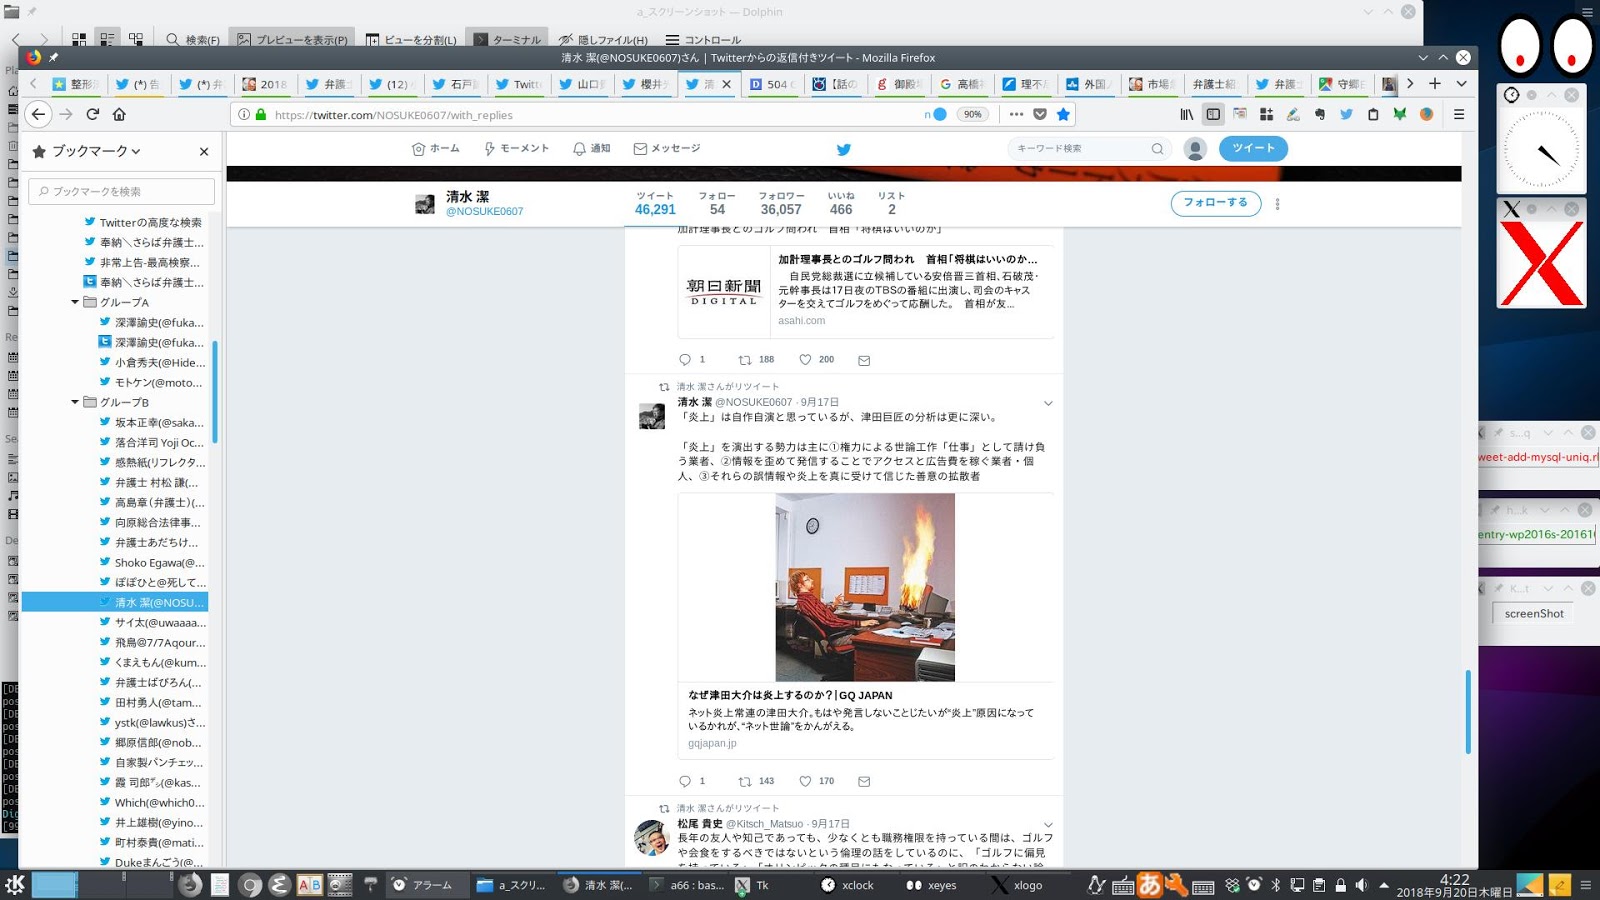Click the ツイート compose button
The width and height of the screenshot is (1600, 900).
1253,148
